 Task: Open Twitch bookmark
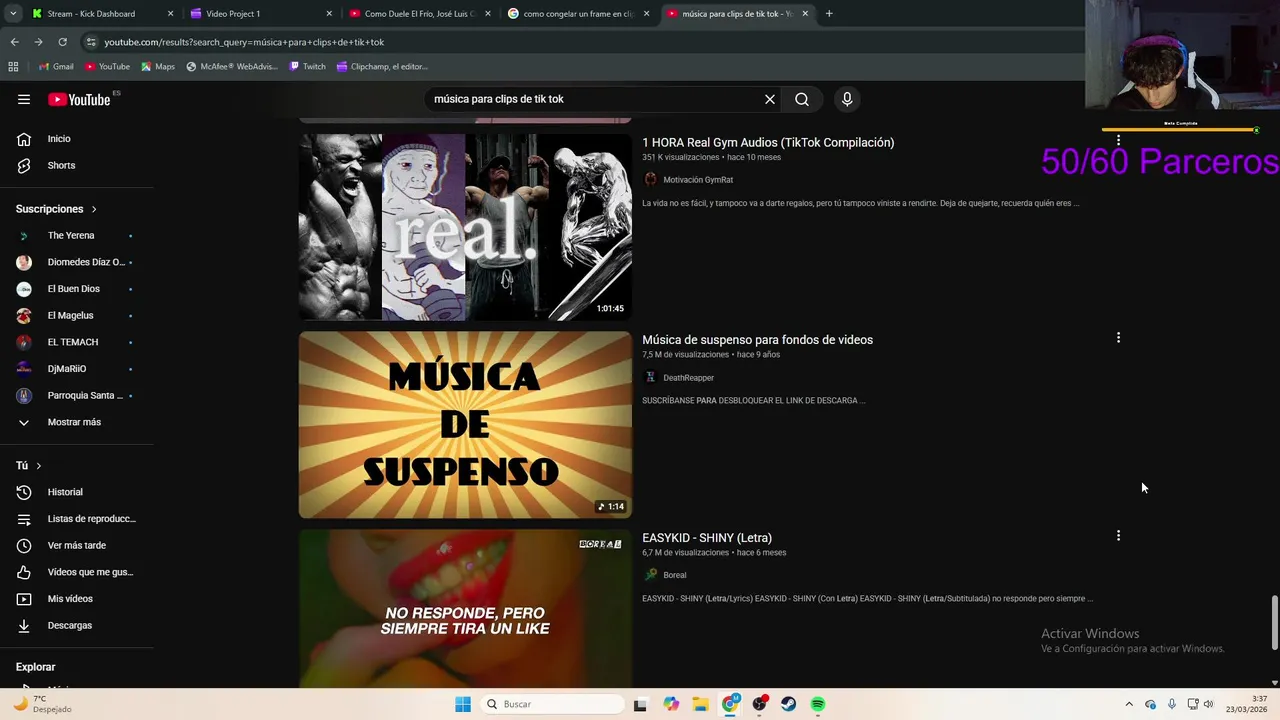click(x=307, y=66)
